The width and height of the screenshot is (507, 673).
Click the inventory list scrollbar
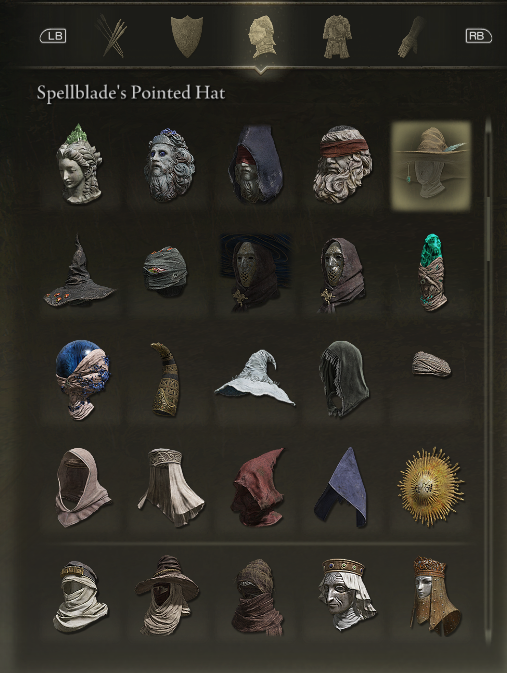(x=488, y=380)
